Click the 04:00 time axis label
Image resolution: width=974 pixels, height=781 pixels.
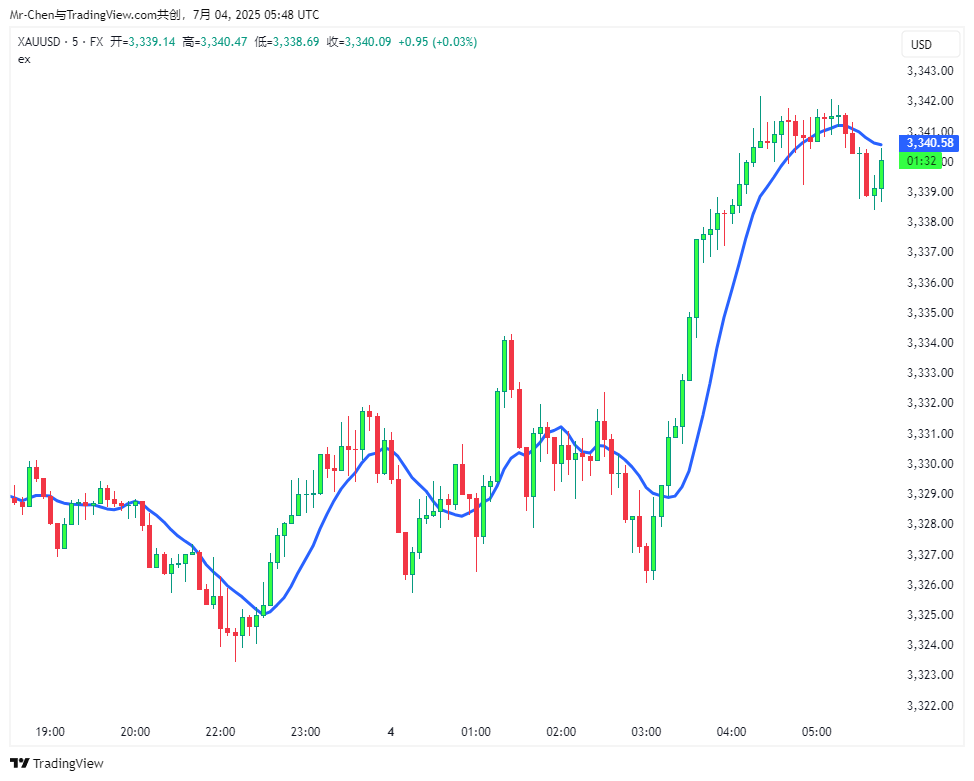731,731
